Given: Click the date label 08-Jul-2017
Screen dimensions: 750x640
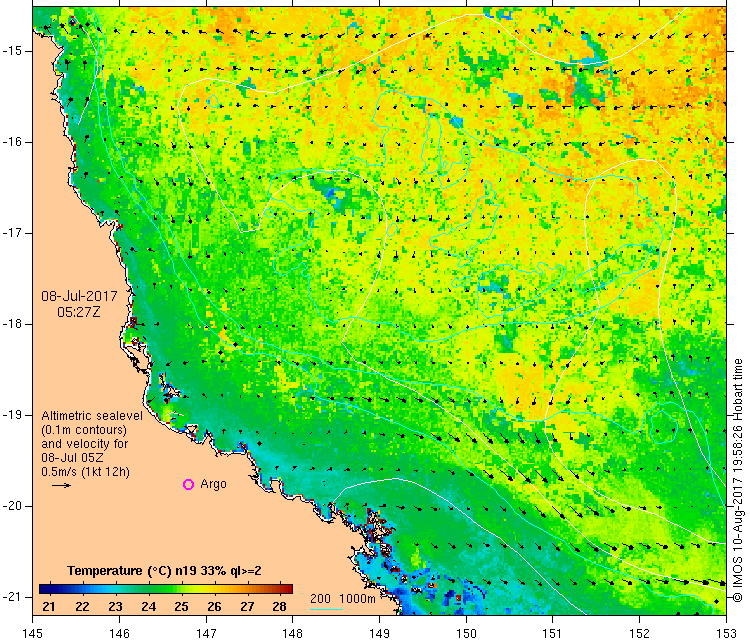Looking at the screenshot, I should [79, 296].
